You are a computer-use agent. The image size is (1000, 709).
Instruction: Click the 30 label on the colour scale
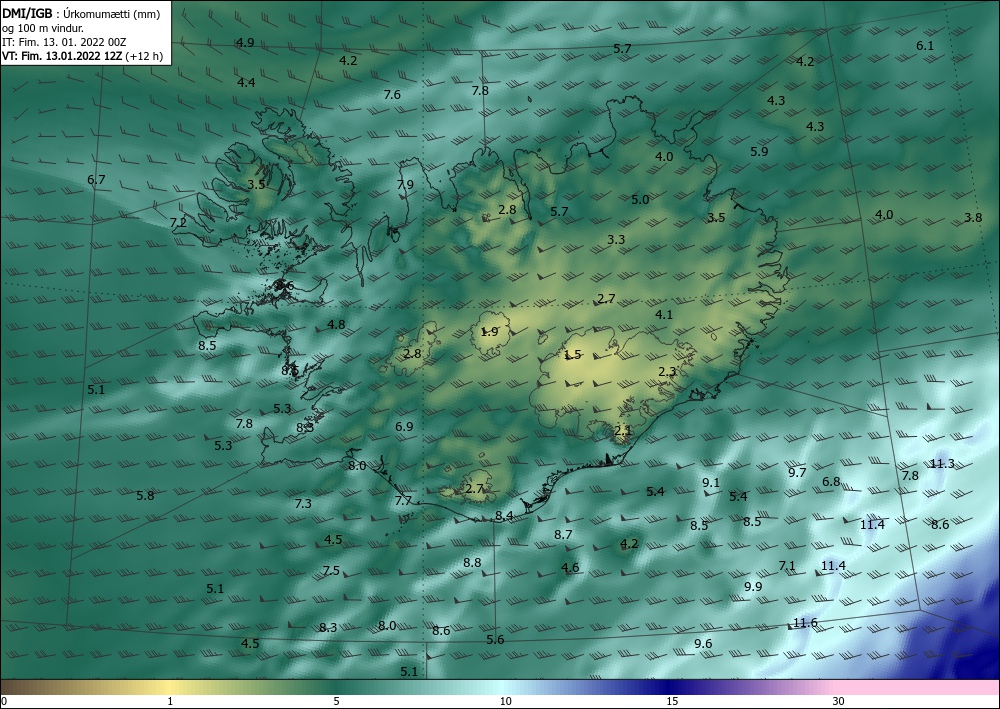(x=839, y=701)
